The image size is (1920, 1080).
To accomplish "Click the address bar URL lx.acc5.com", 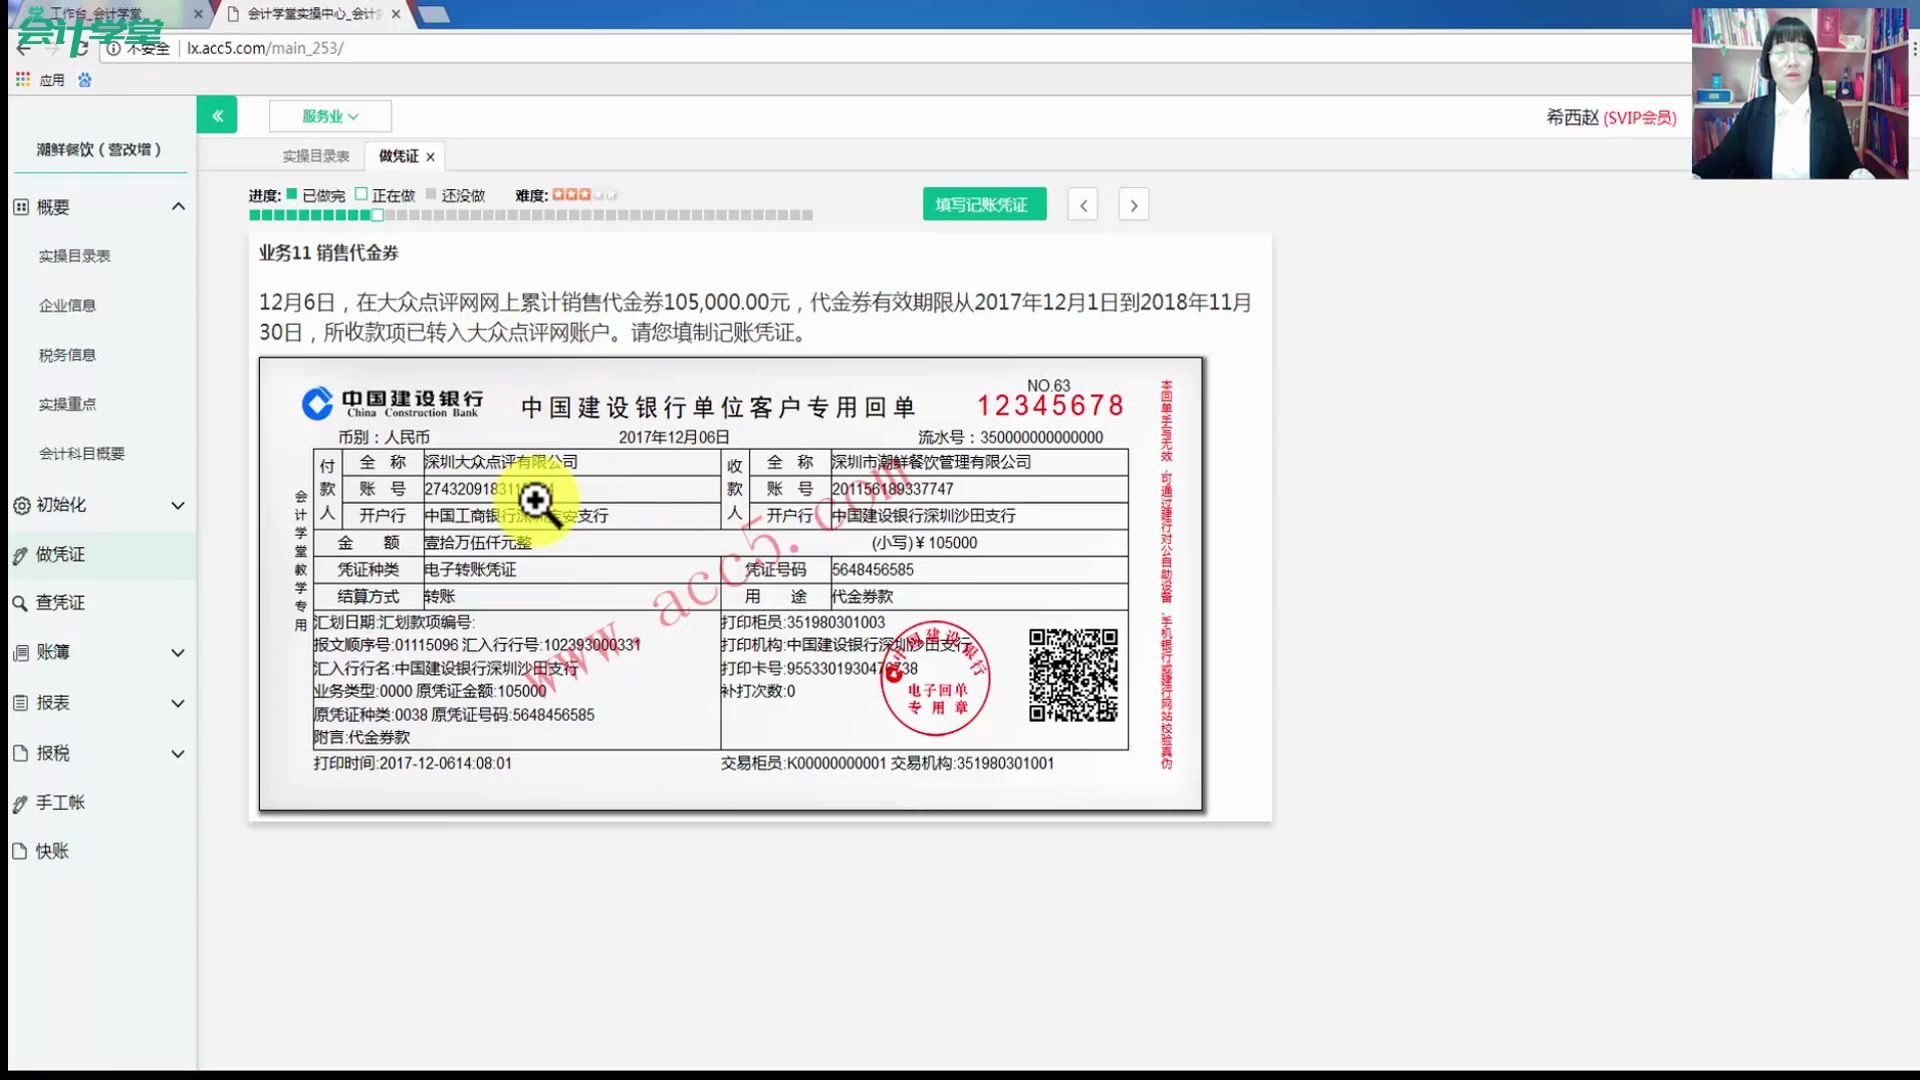I will pyautogui.click(x=265, y=48).
